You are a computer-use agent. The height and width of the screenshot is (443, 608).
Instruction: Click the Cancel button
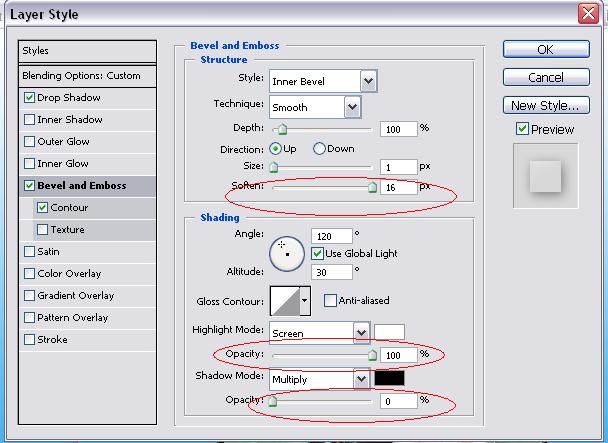pos(546,77)
